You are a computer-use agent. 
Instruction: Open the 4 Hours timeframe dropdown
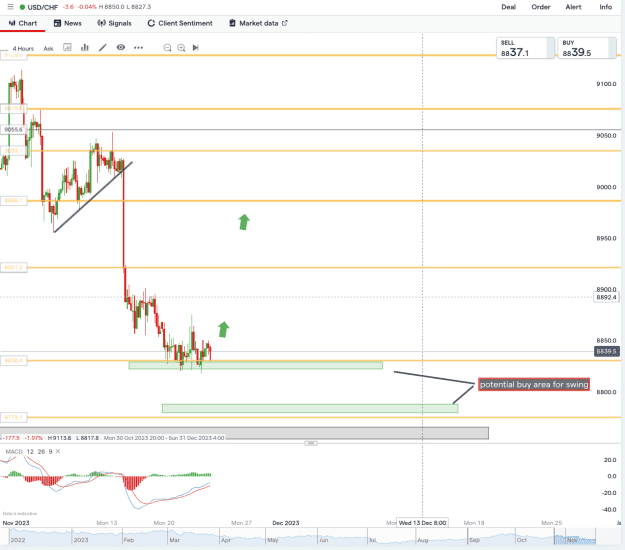[23, 48]
